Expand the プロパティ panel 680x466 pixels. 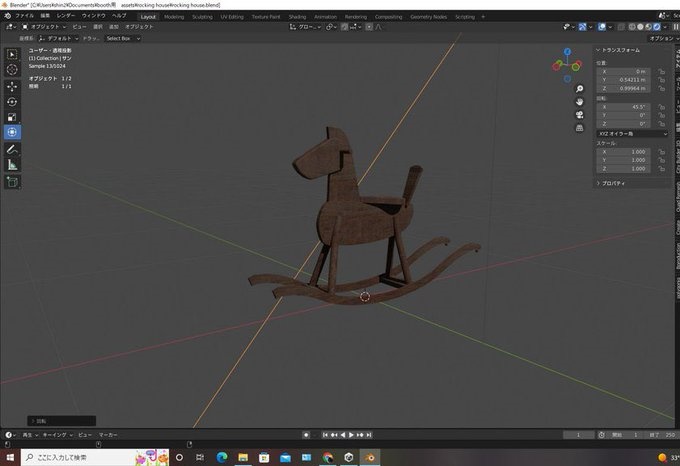(611, 183)
